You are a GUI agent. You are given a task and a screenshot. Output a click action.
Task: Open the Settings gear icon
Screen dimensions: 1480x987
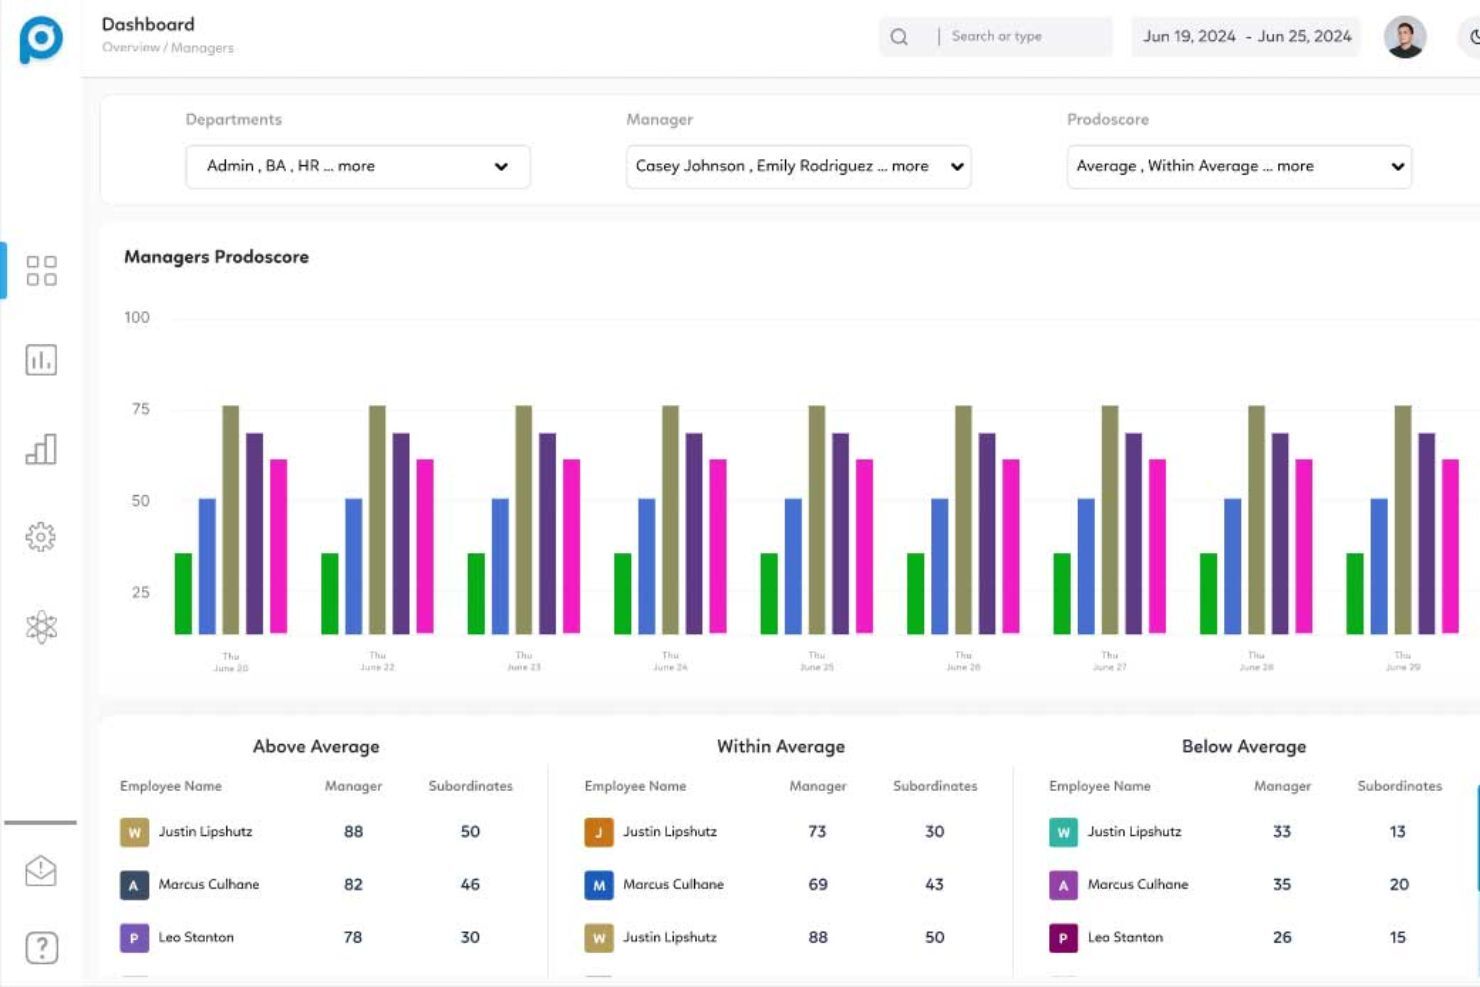40,537
